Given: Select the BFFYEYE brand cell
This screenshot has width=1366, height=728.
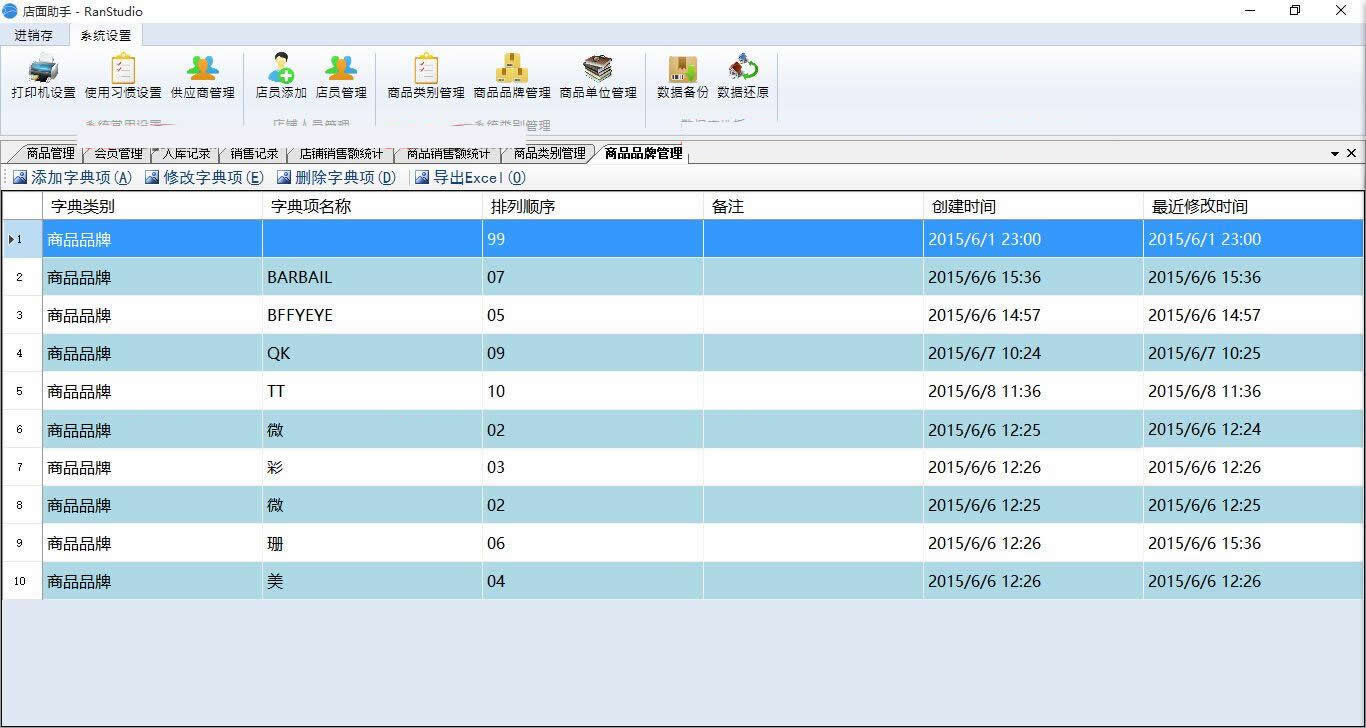Looking at the screenshot, I should tap(372, 315).
